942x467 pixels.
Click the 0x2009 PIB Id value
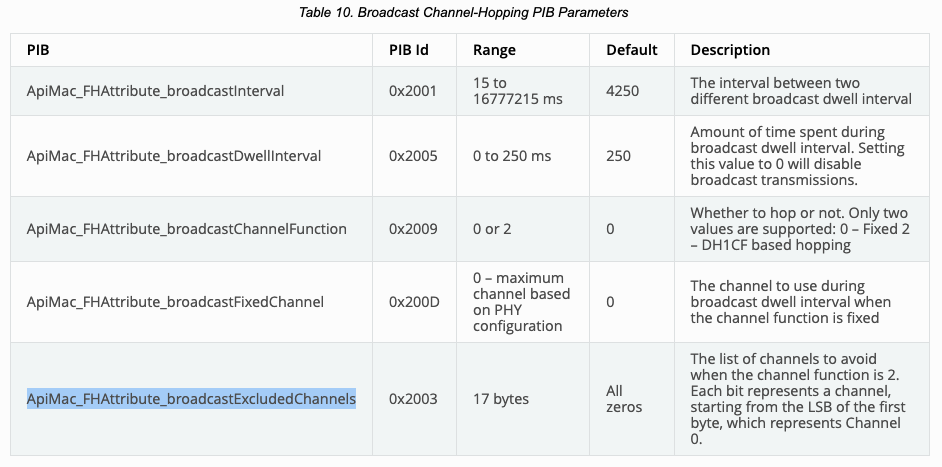click(413, 229)
